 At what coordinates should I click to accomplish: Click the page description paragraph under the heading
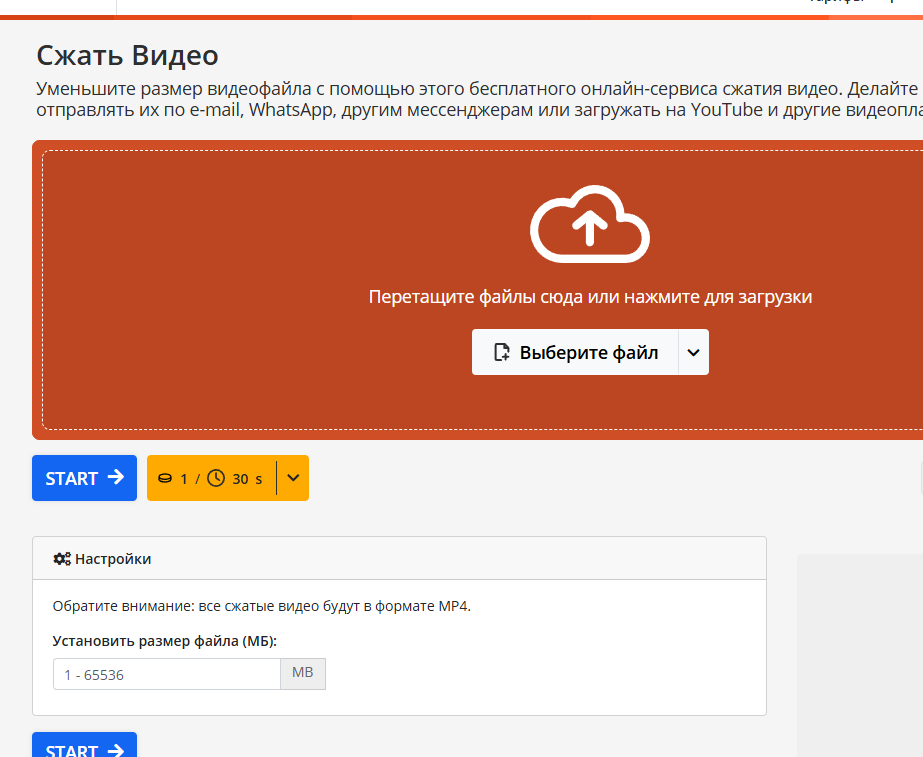[479, 99]
